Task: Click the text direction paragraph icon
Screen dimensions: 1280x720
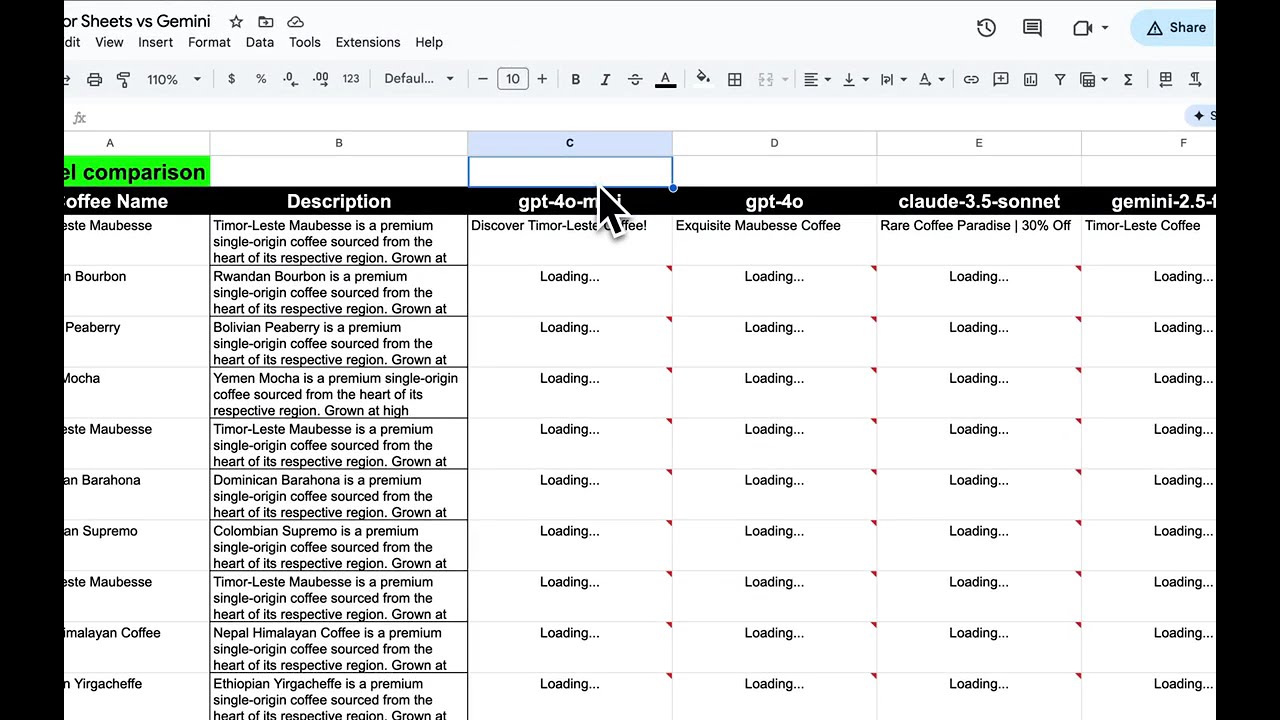Action: click(x=1195, y=79)
